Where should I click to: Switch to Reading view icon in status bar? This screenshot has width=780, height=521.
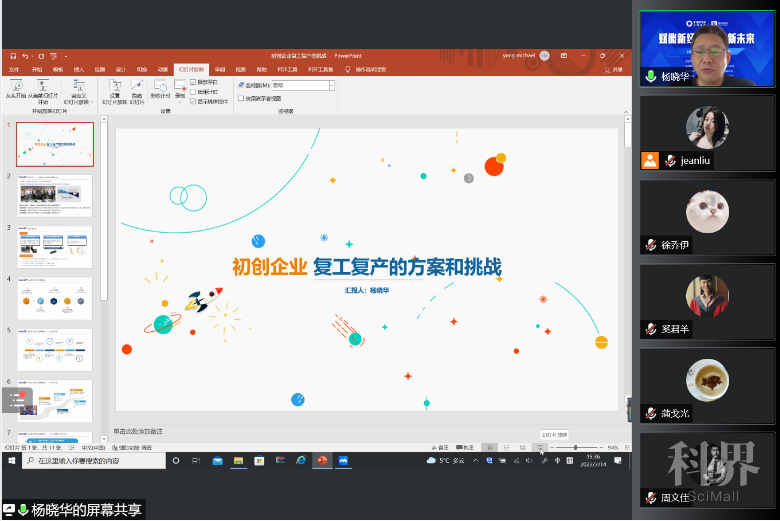point(523,448)
